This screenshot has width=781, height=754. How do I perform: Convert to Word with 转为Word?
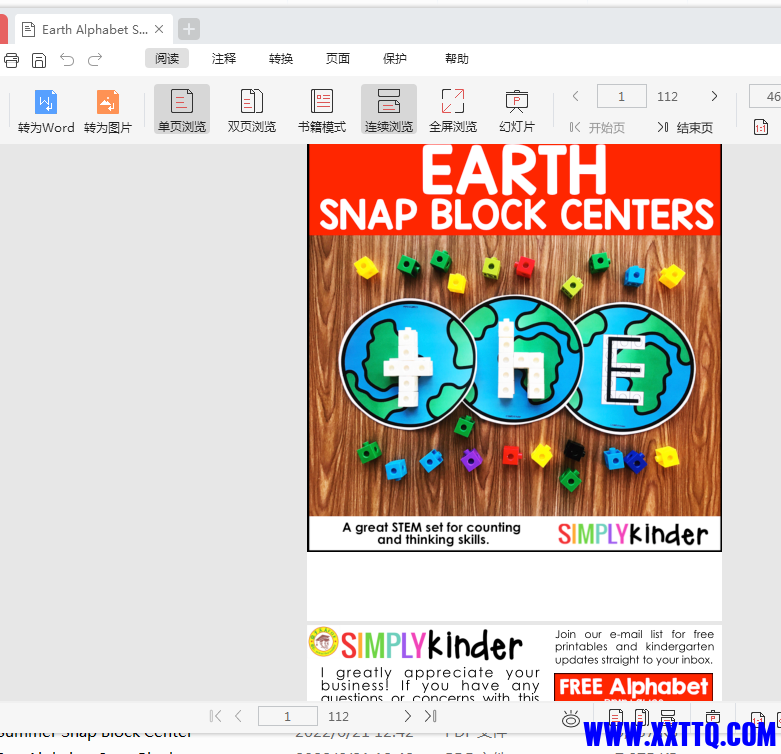point(46,111)
